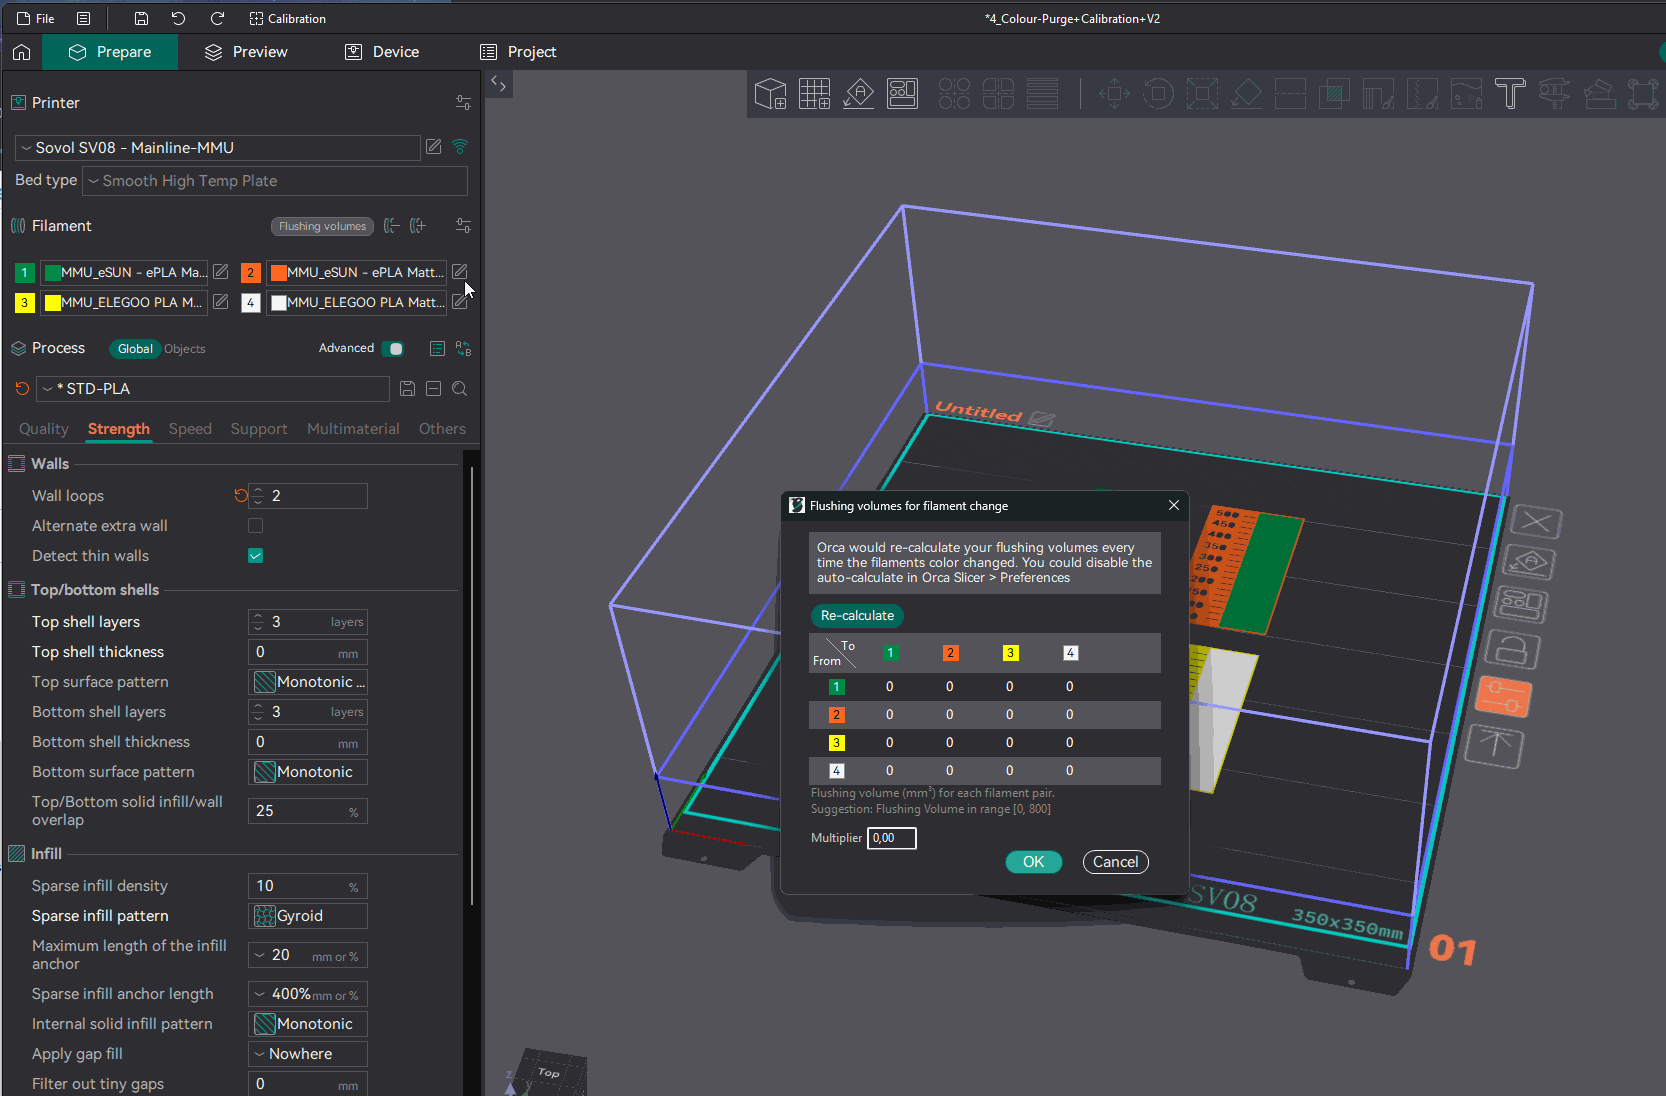Viewport: 1666px width, 1096px height.
Task: Click the save project icon
Action: click(141, 18)
